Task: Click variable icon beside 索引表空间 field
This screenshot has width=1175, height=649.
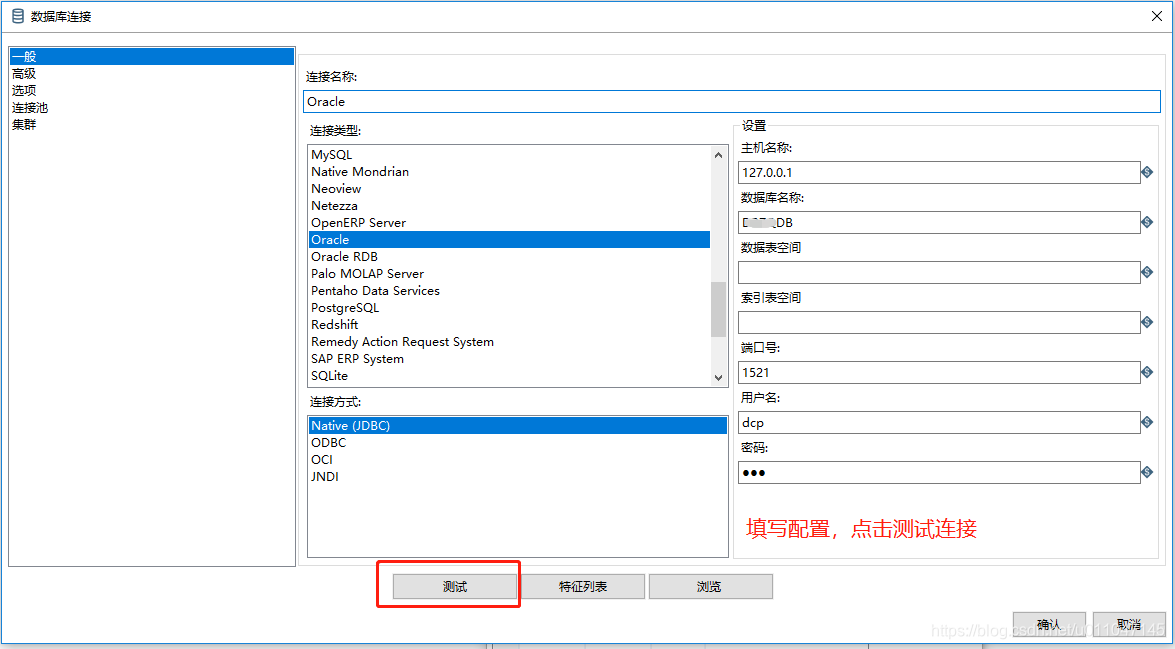Action: click(1147, 322)
